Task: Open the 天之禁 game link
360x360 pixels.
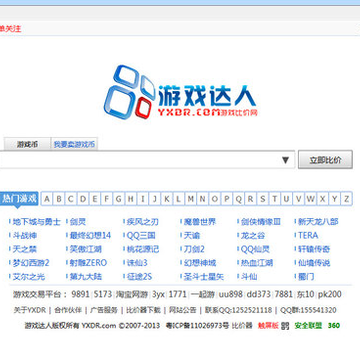Action: (25, 249)
